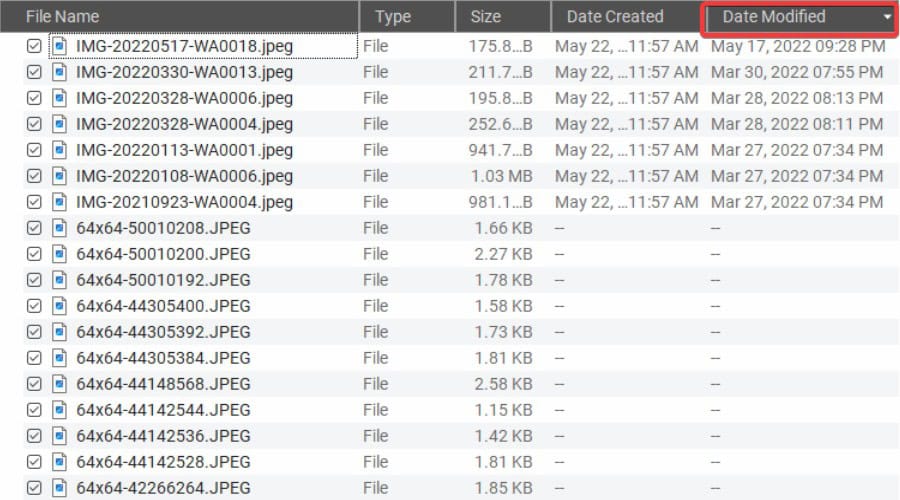This screenshot has width=900, height=500.
Task: Toggle checkbox for 64x64-44305400.JPEG
Action: (34, 306)
